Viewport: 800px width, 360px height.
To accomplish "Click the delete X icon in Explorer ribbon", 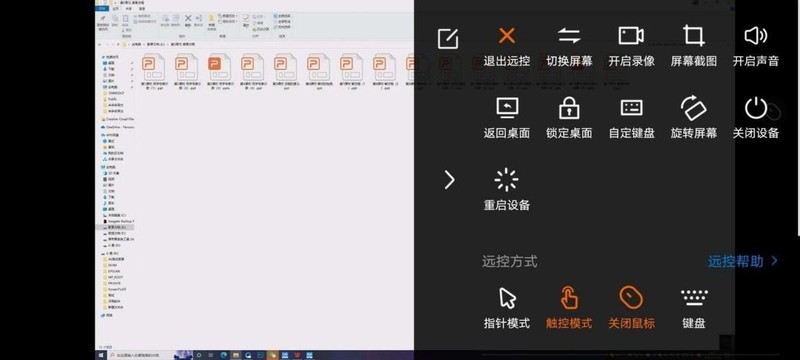I will pyautogui.click(x=188, y=18).
